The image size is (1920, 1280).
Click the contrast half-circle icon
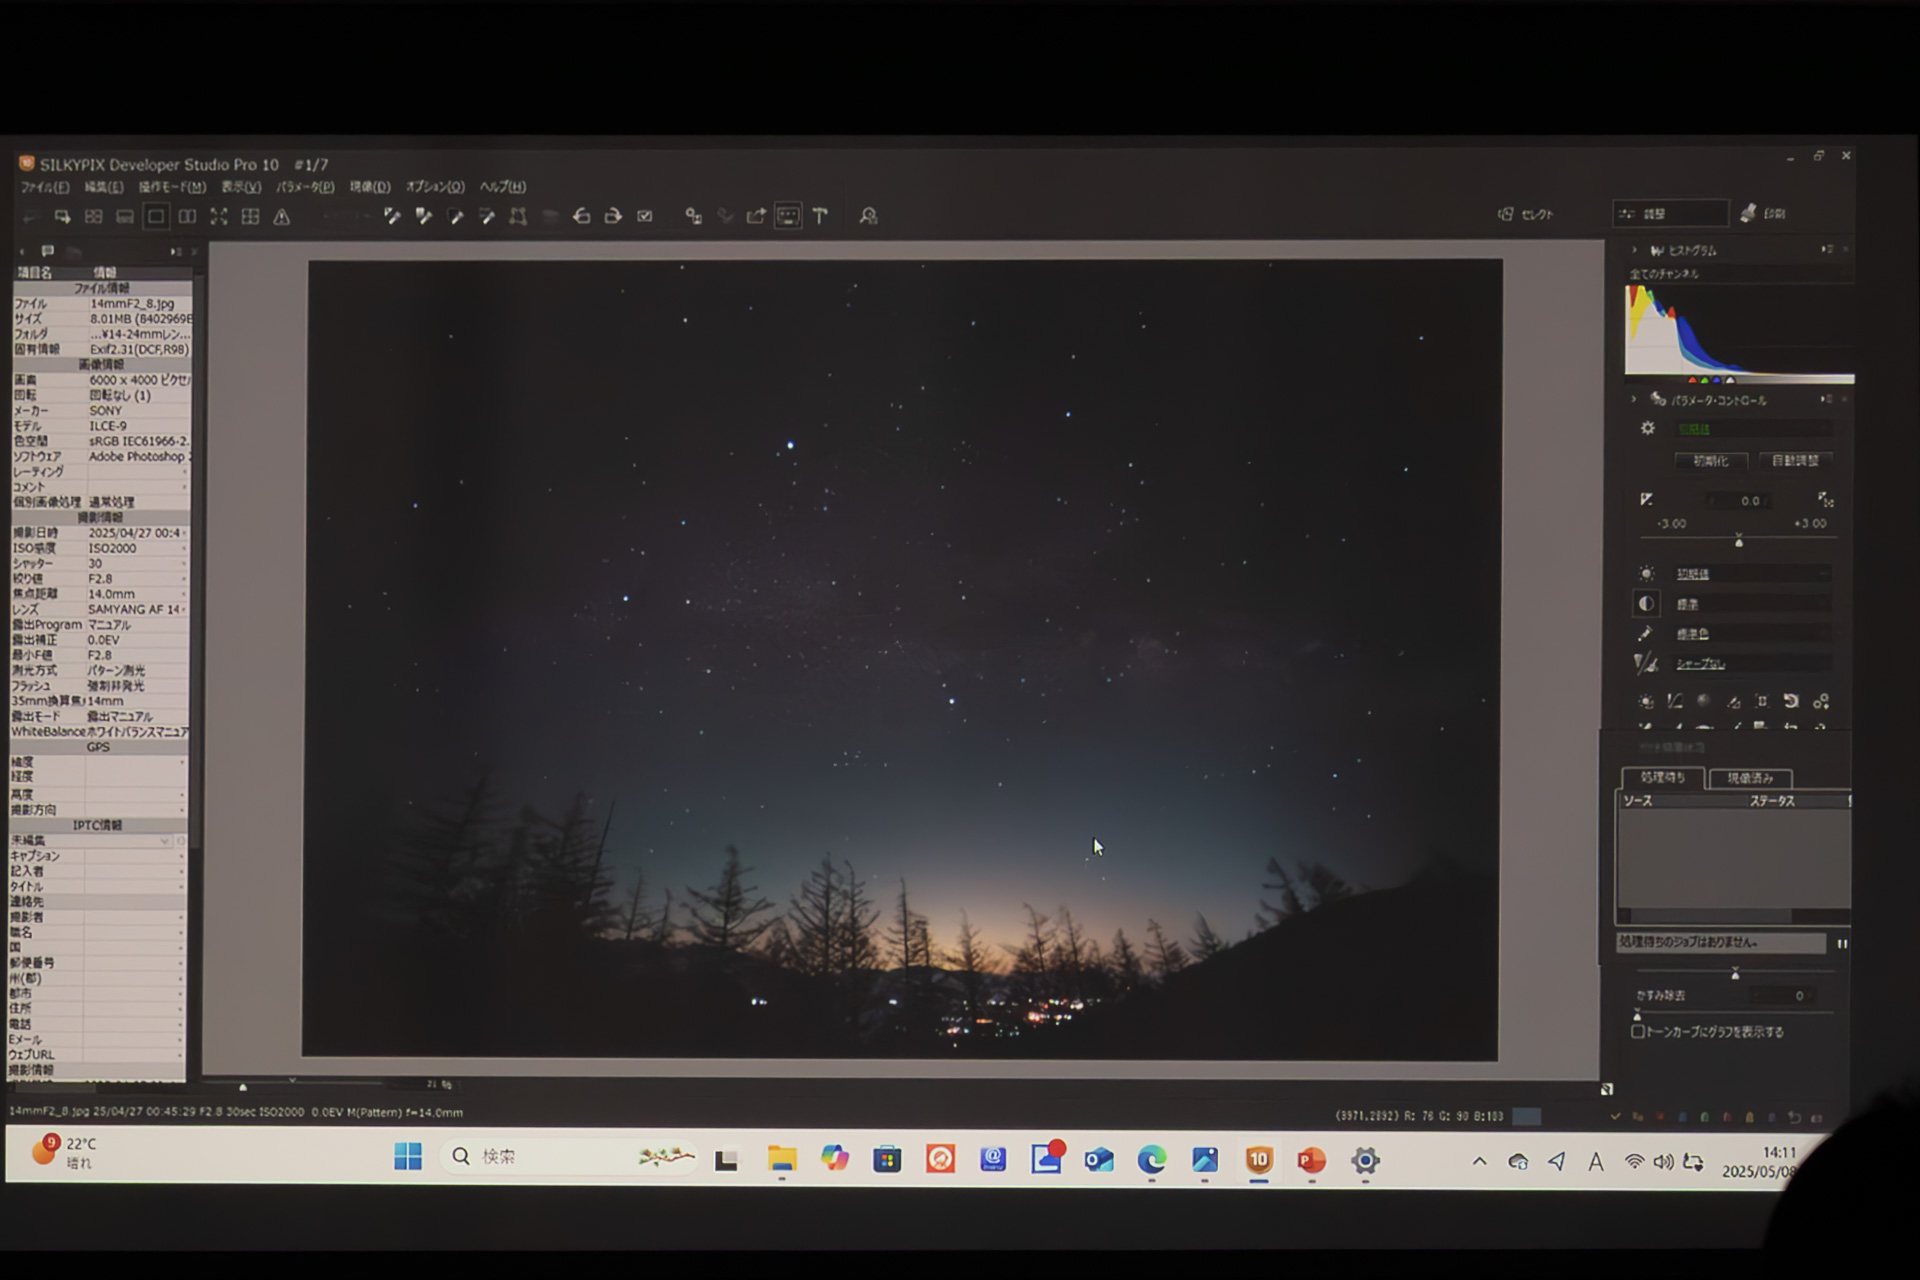tap(1646, 604)
